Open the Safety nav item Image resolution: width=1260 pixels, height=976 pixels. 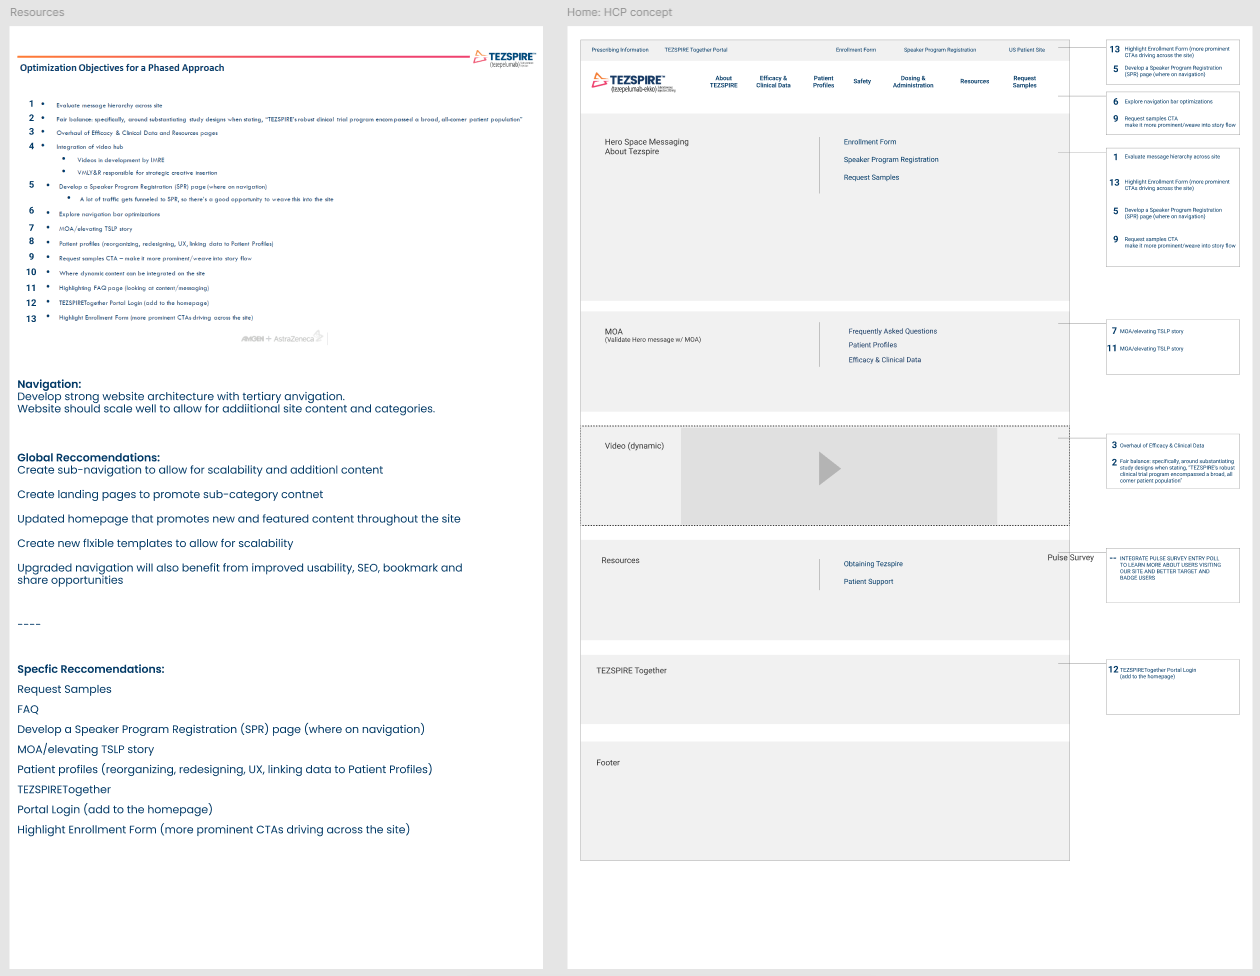[862, 82]
